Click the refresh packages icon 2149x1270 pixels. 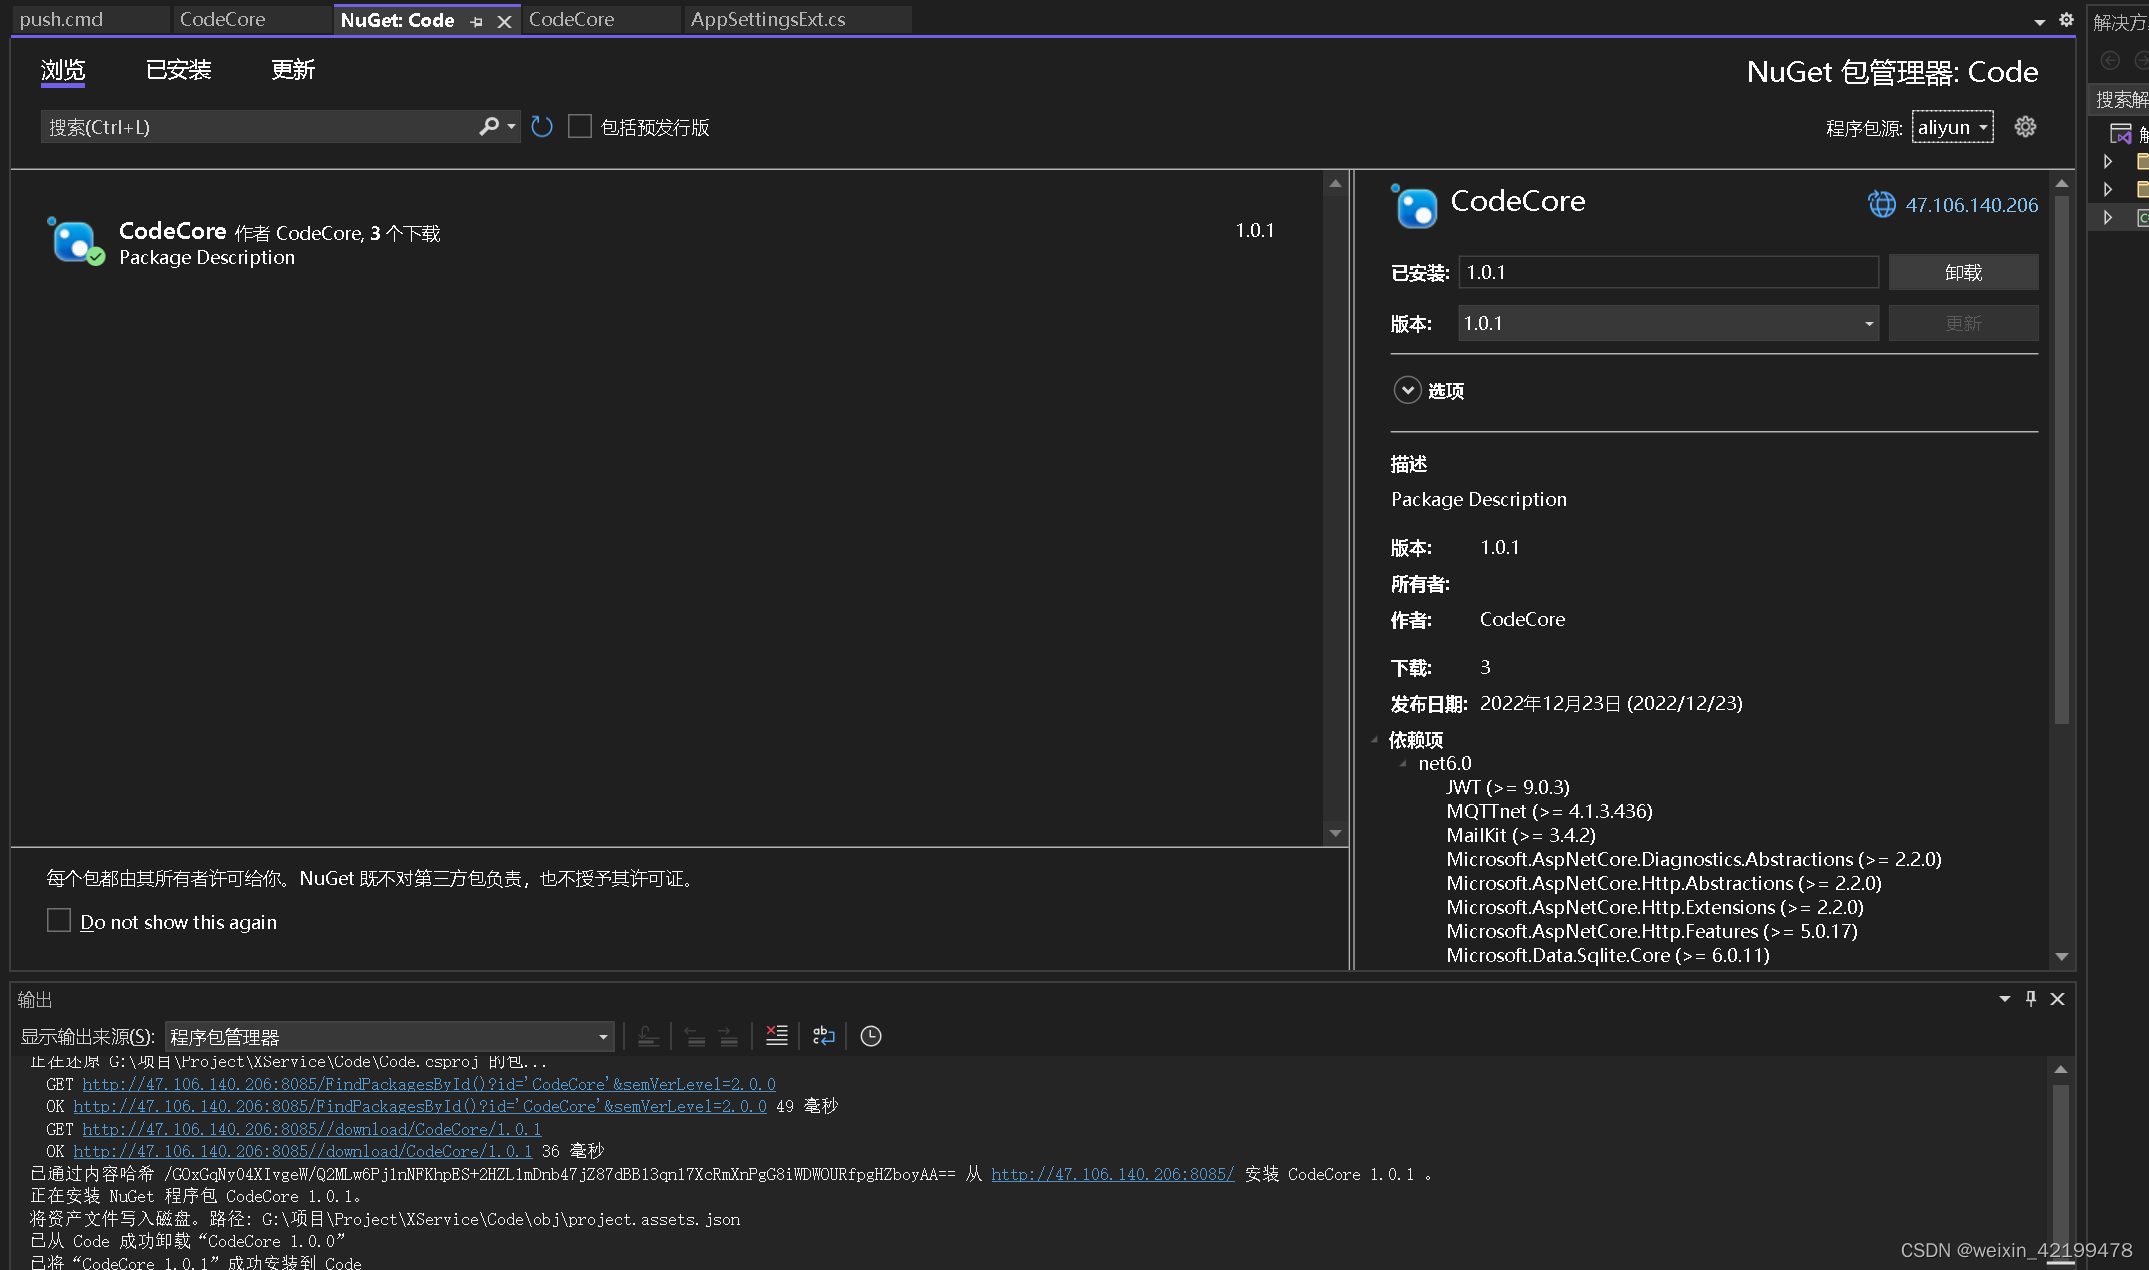pos(542,127)
